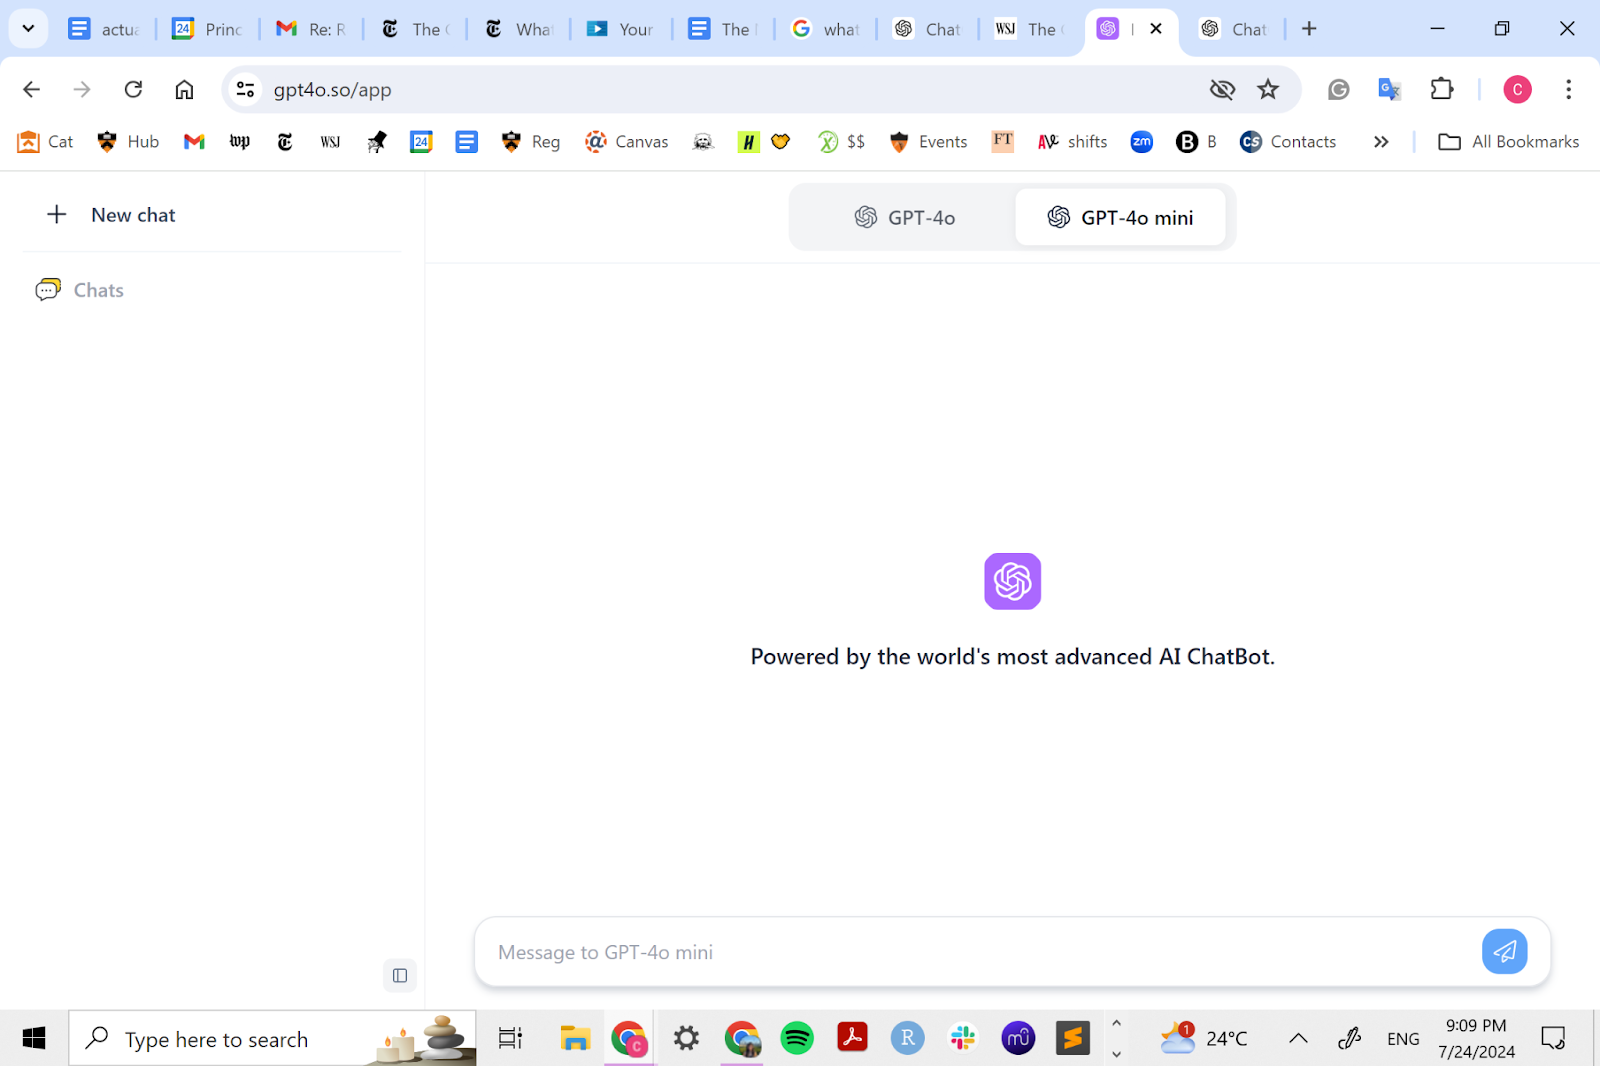Switch to the Gmail 'Re: R' tab
The image size is (1600, 1066).
312,29
